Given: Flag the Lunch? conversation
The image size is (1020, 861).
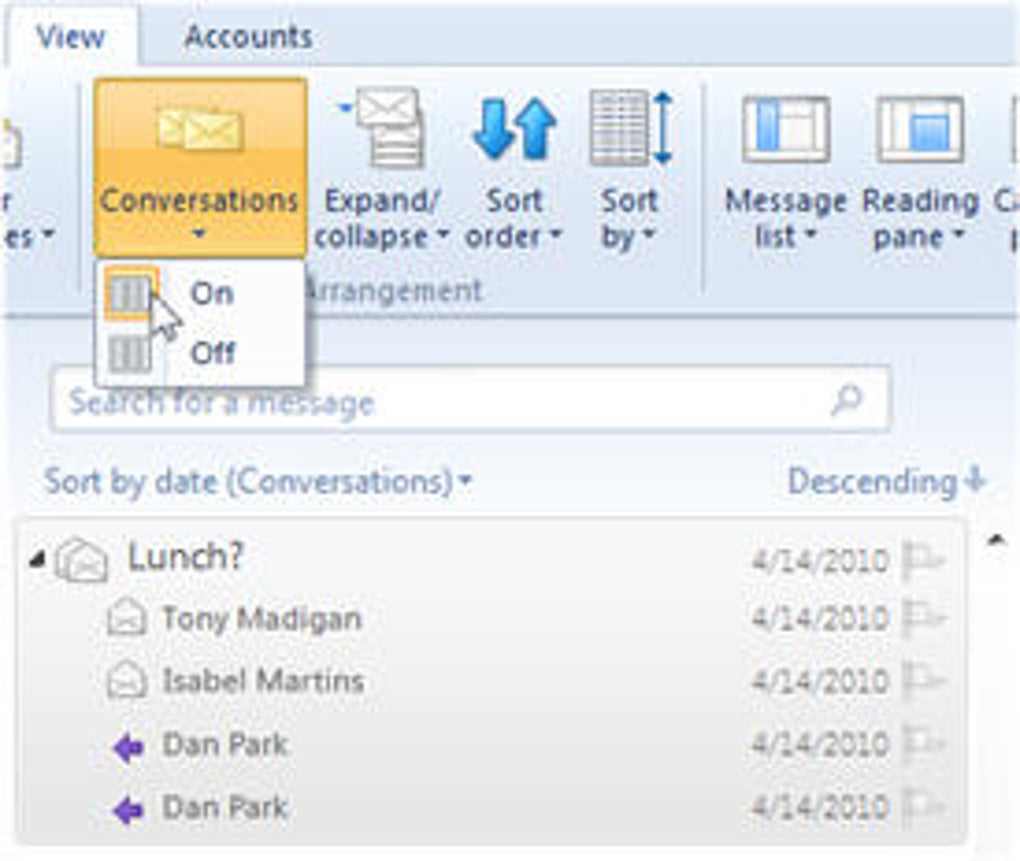Looking at the screenshot, I should (923, 560).
